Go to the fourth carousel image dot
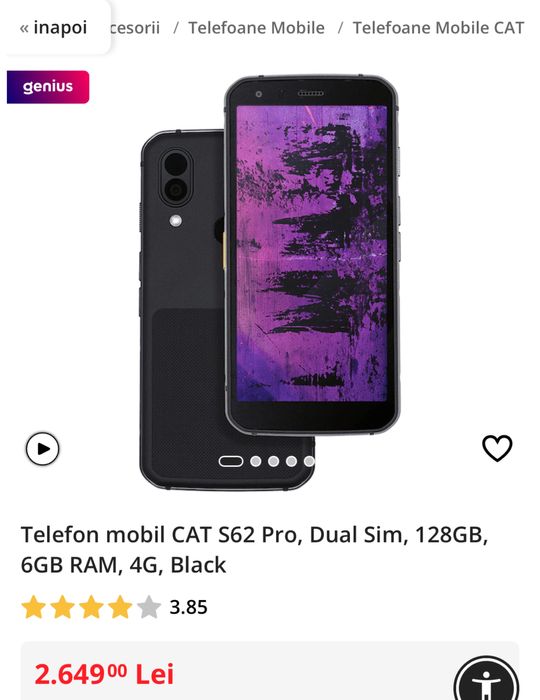The width and height of the screenshot is (540, 700). tap(291, 461)
